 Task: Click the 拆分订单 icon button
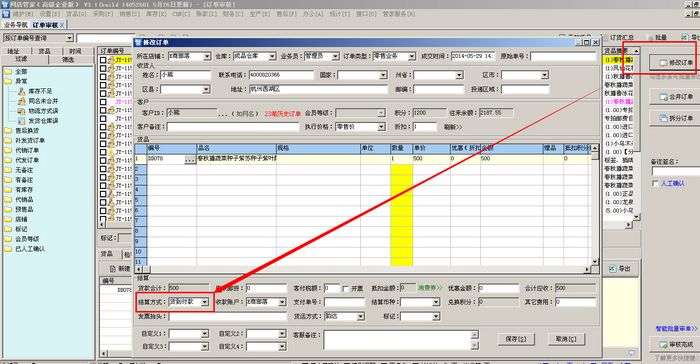(x=676, y=118)
